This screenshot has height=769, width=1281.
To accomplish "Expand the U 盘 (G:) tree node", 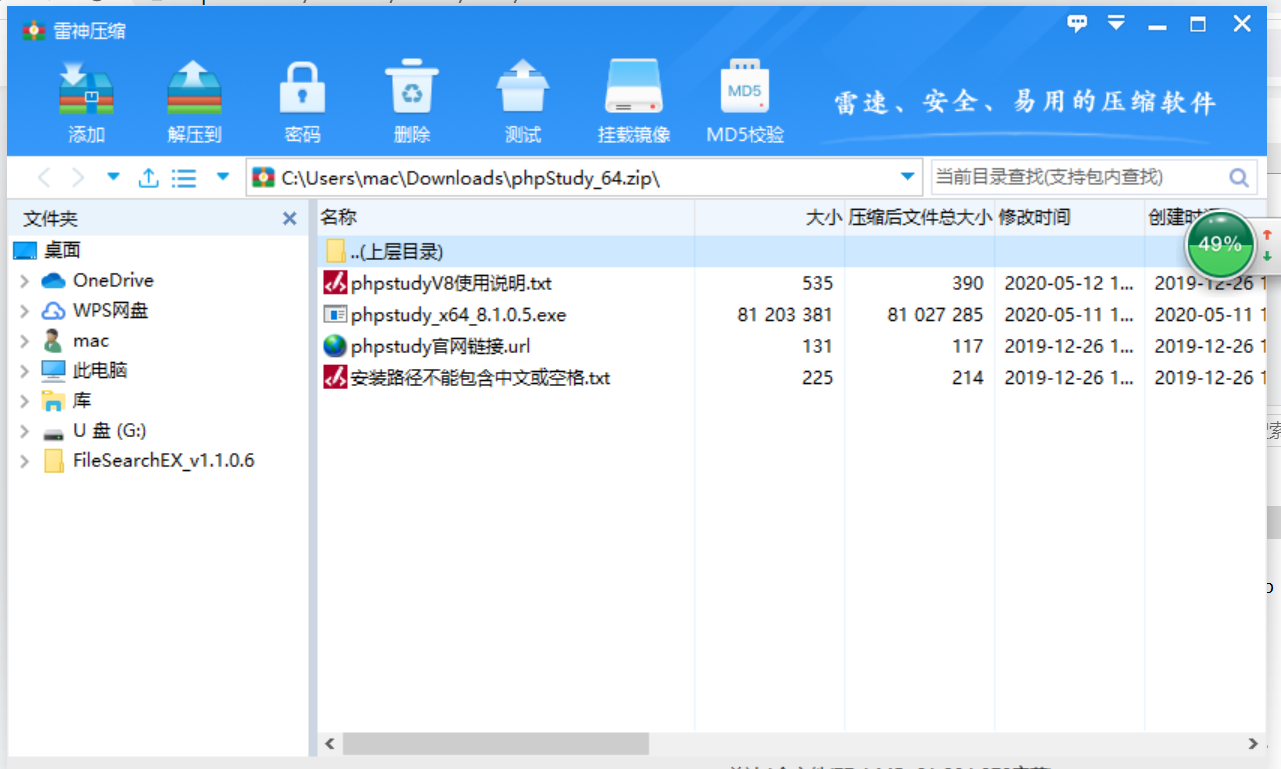I will 25,431.
